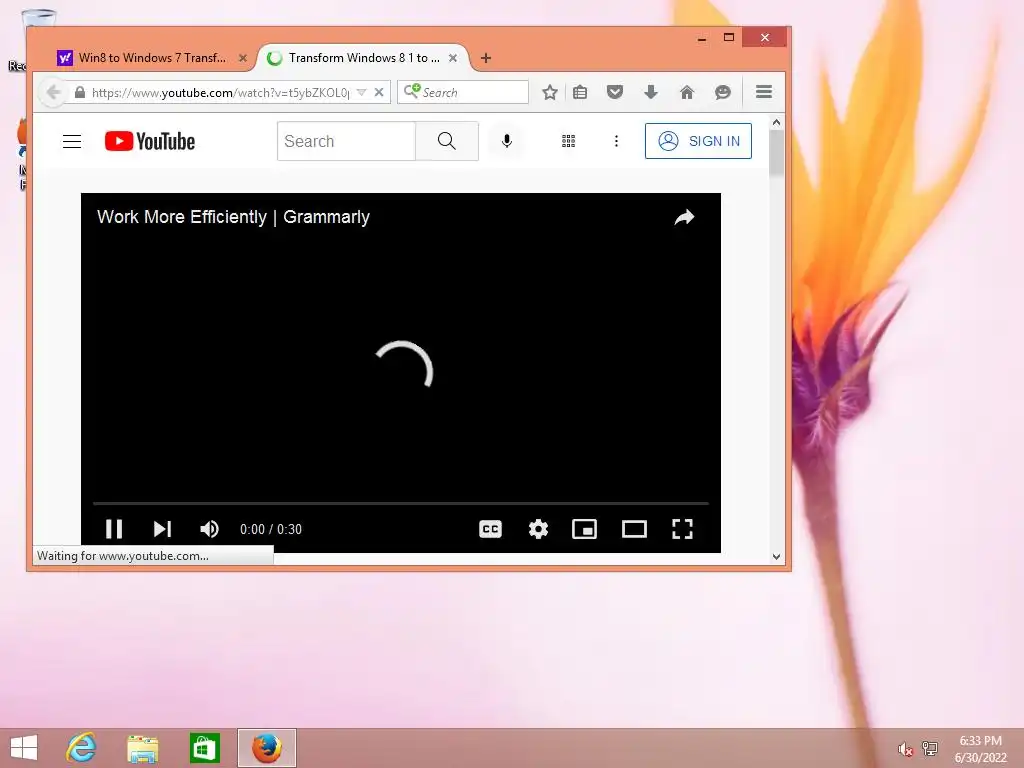Open the Windows Start button
This screenshot has width=1024, height=768.
[24, 748]
